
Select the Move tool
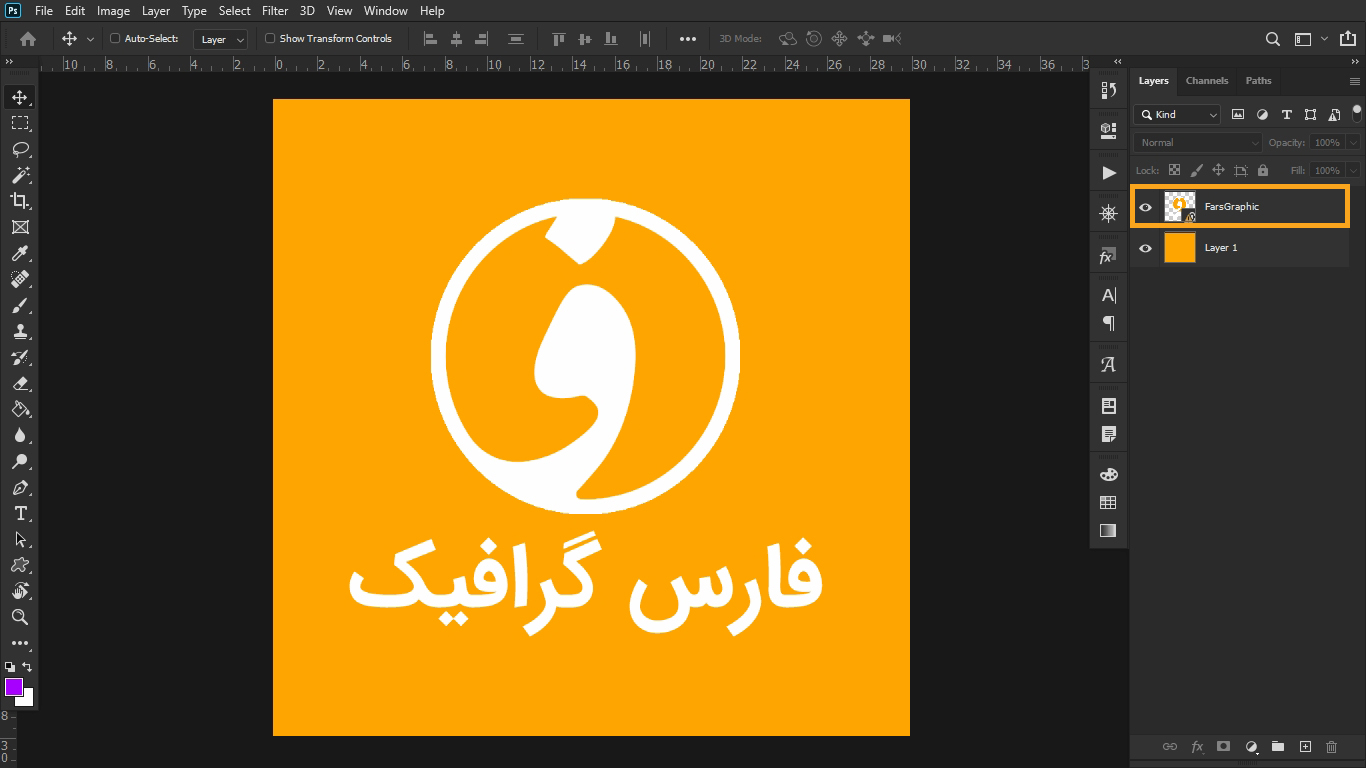click(20, 97)
